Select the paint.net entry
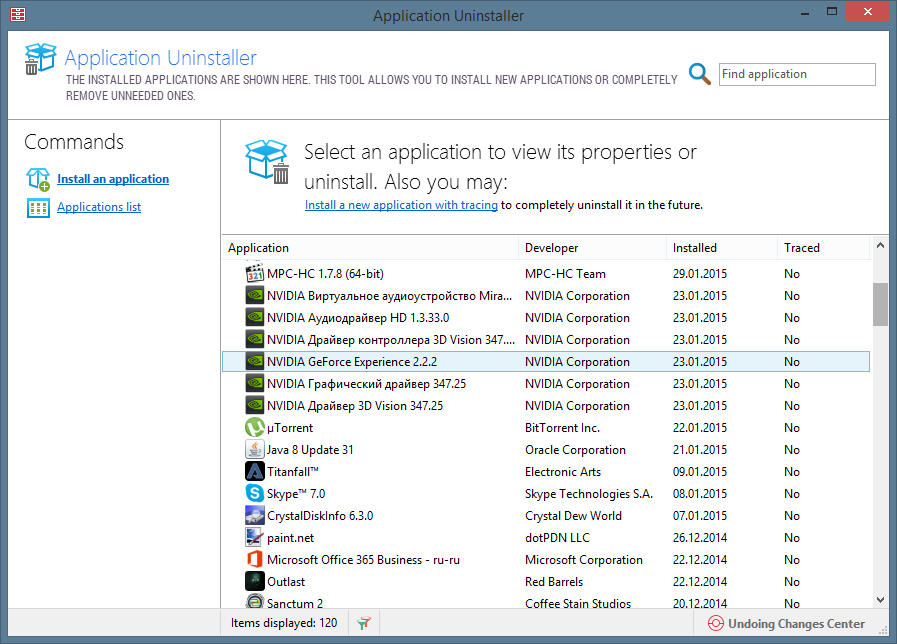 pos(546,537)
